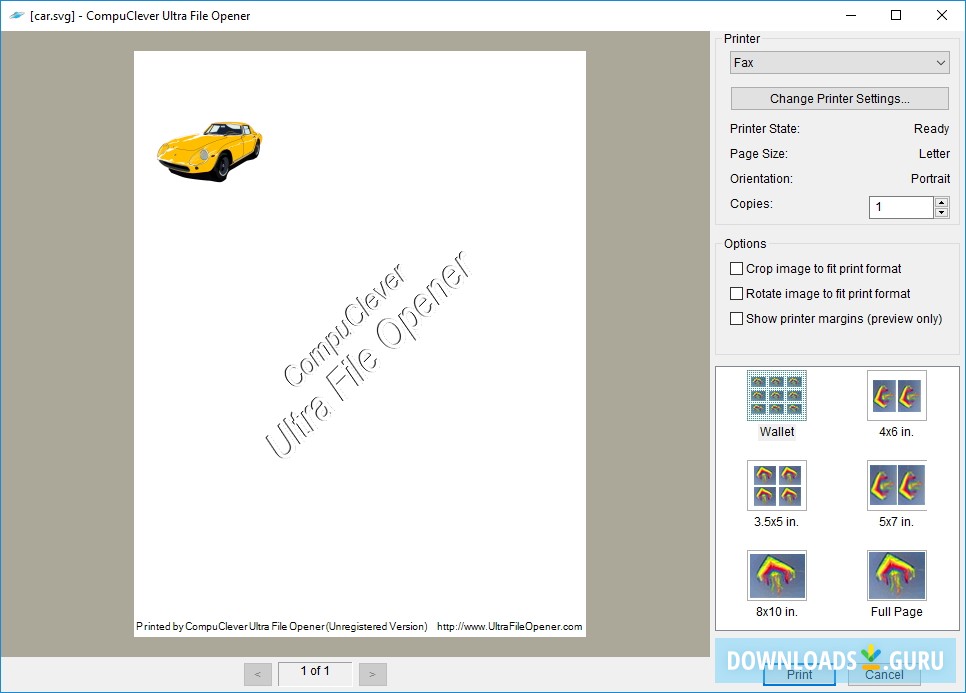This screenshot has height=693, width=966.
Task: Enable crop image to fit print format
Action: [x=735, y=268]
